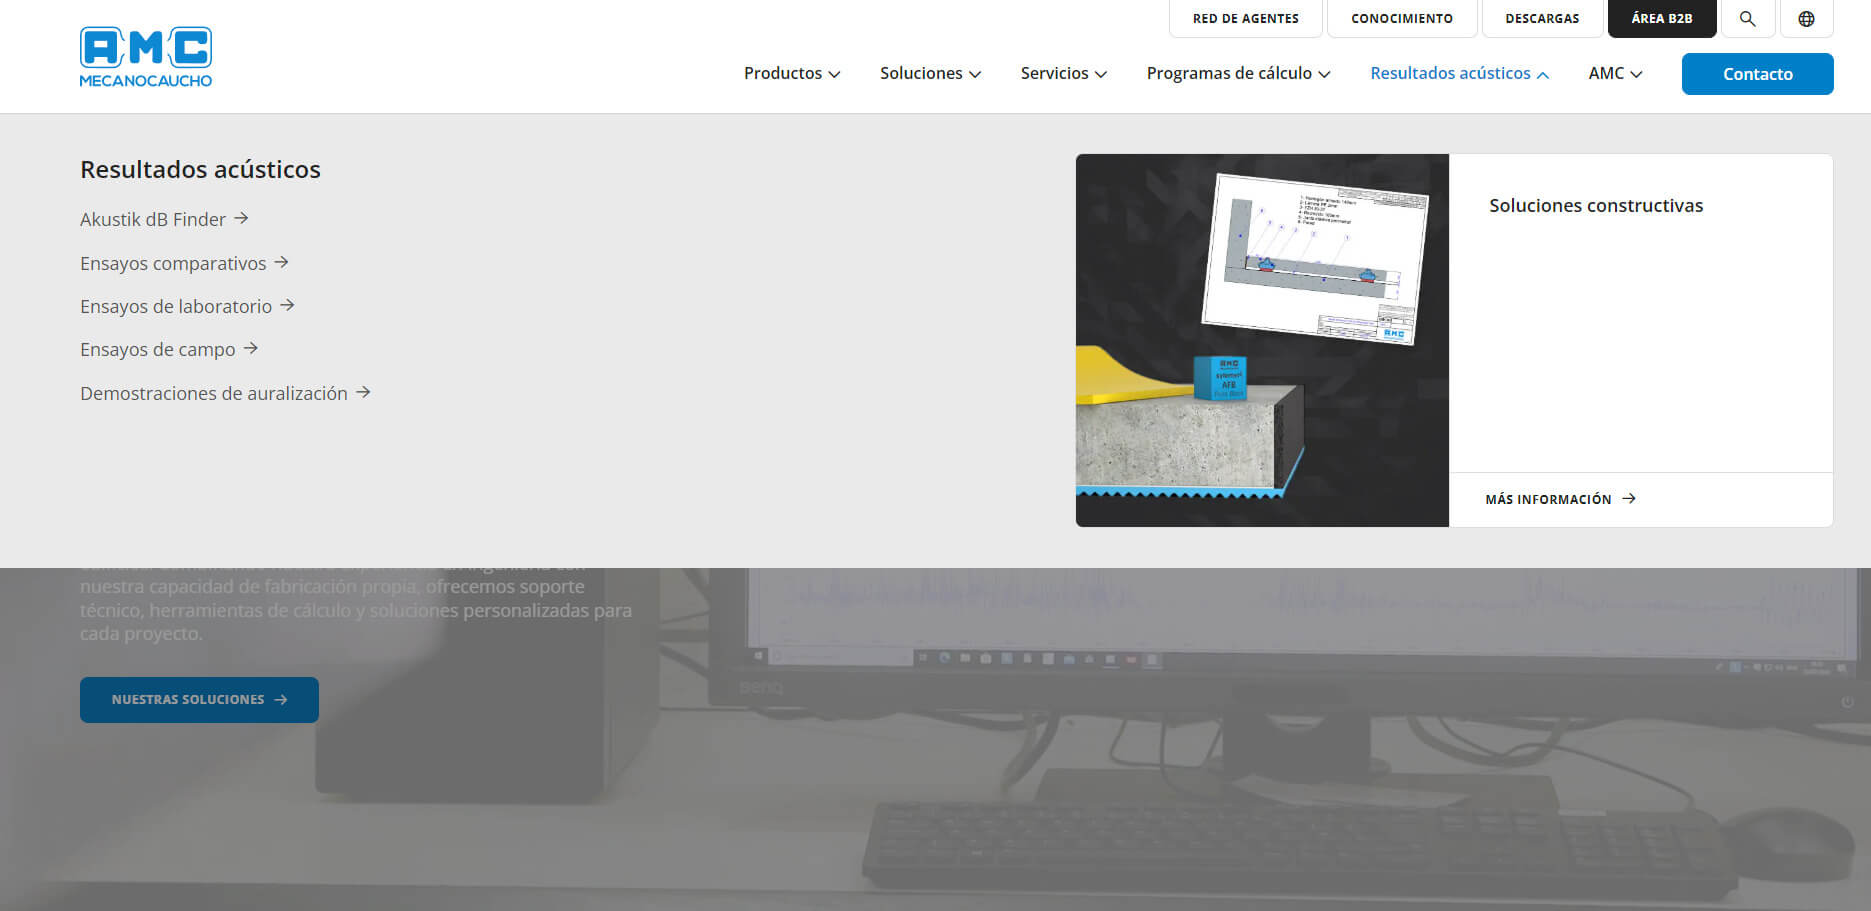The image size is (1871, 911).
Task: Open Akustik dB Finder link
Action: point(164,219)
